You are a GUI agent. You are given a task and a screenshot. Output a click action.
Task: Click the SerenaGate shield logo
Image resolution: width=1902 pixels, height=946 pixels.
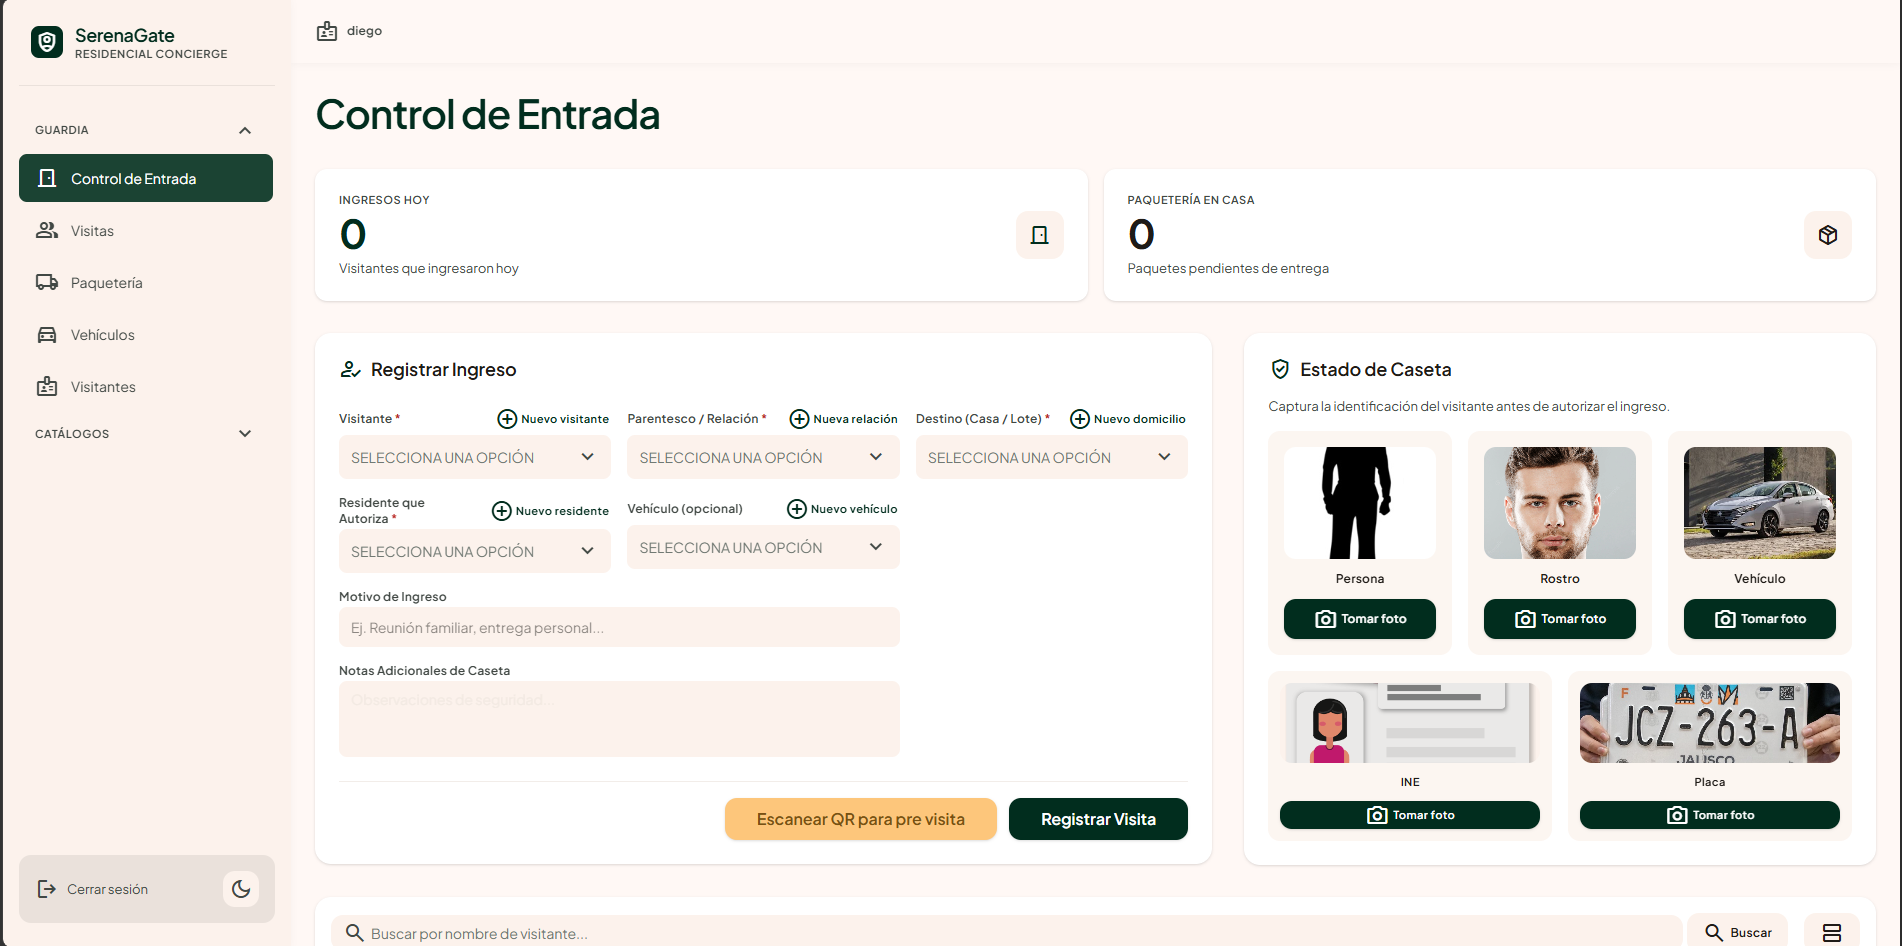point(47,42)
